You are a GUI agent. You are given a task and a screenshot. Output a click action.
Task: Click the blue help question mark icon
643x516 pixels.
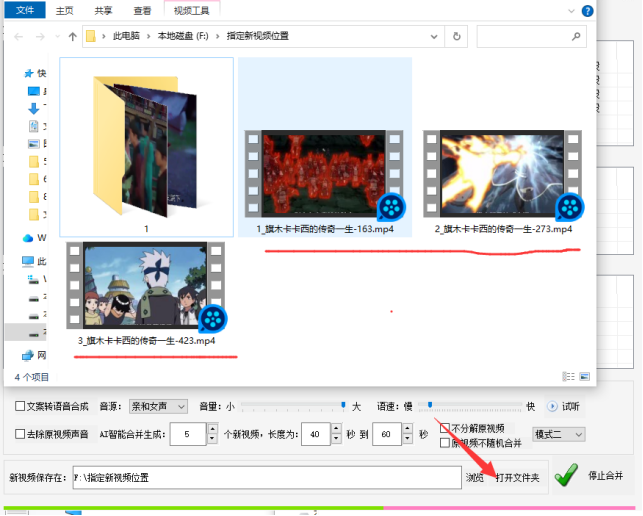coord(587,11)
